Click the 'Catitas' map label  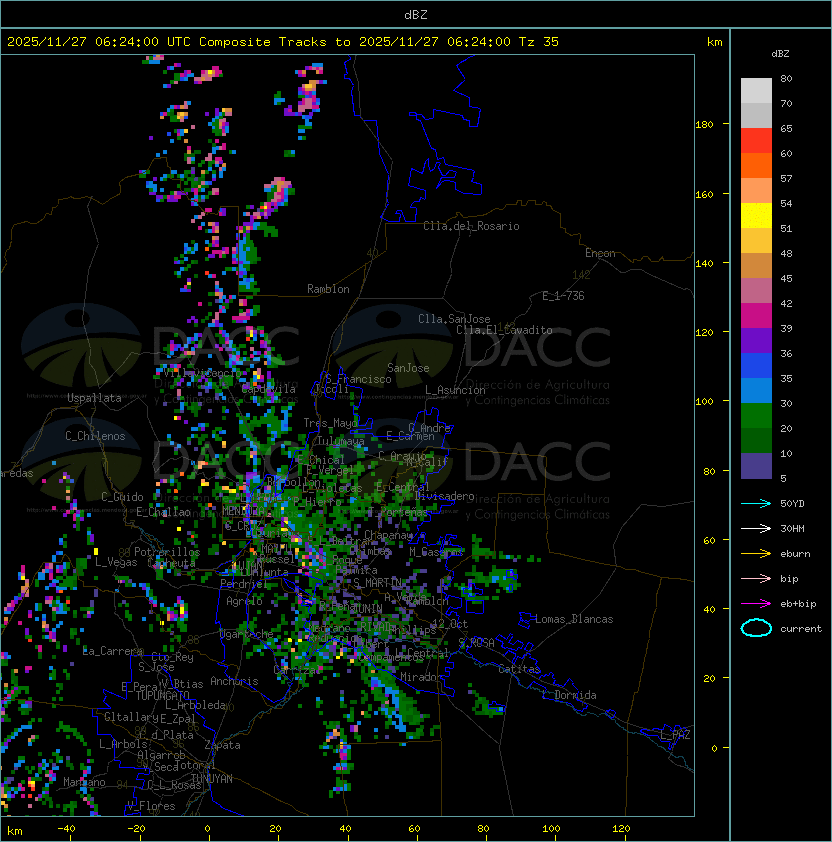(519, 669)
